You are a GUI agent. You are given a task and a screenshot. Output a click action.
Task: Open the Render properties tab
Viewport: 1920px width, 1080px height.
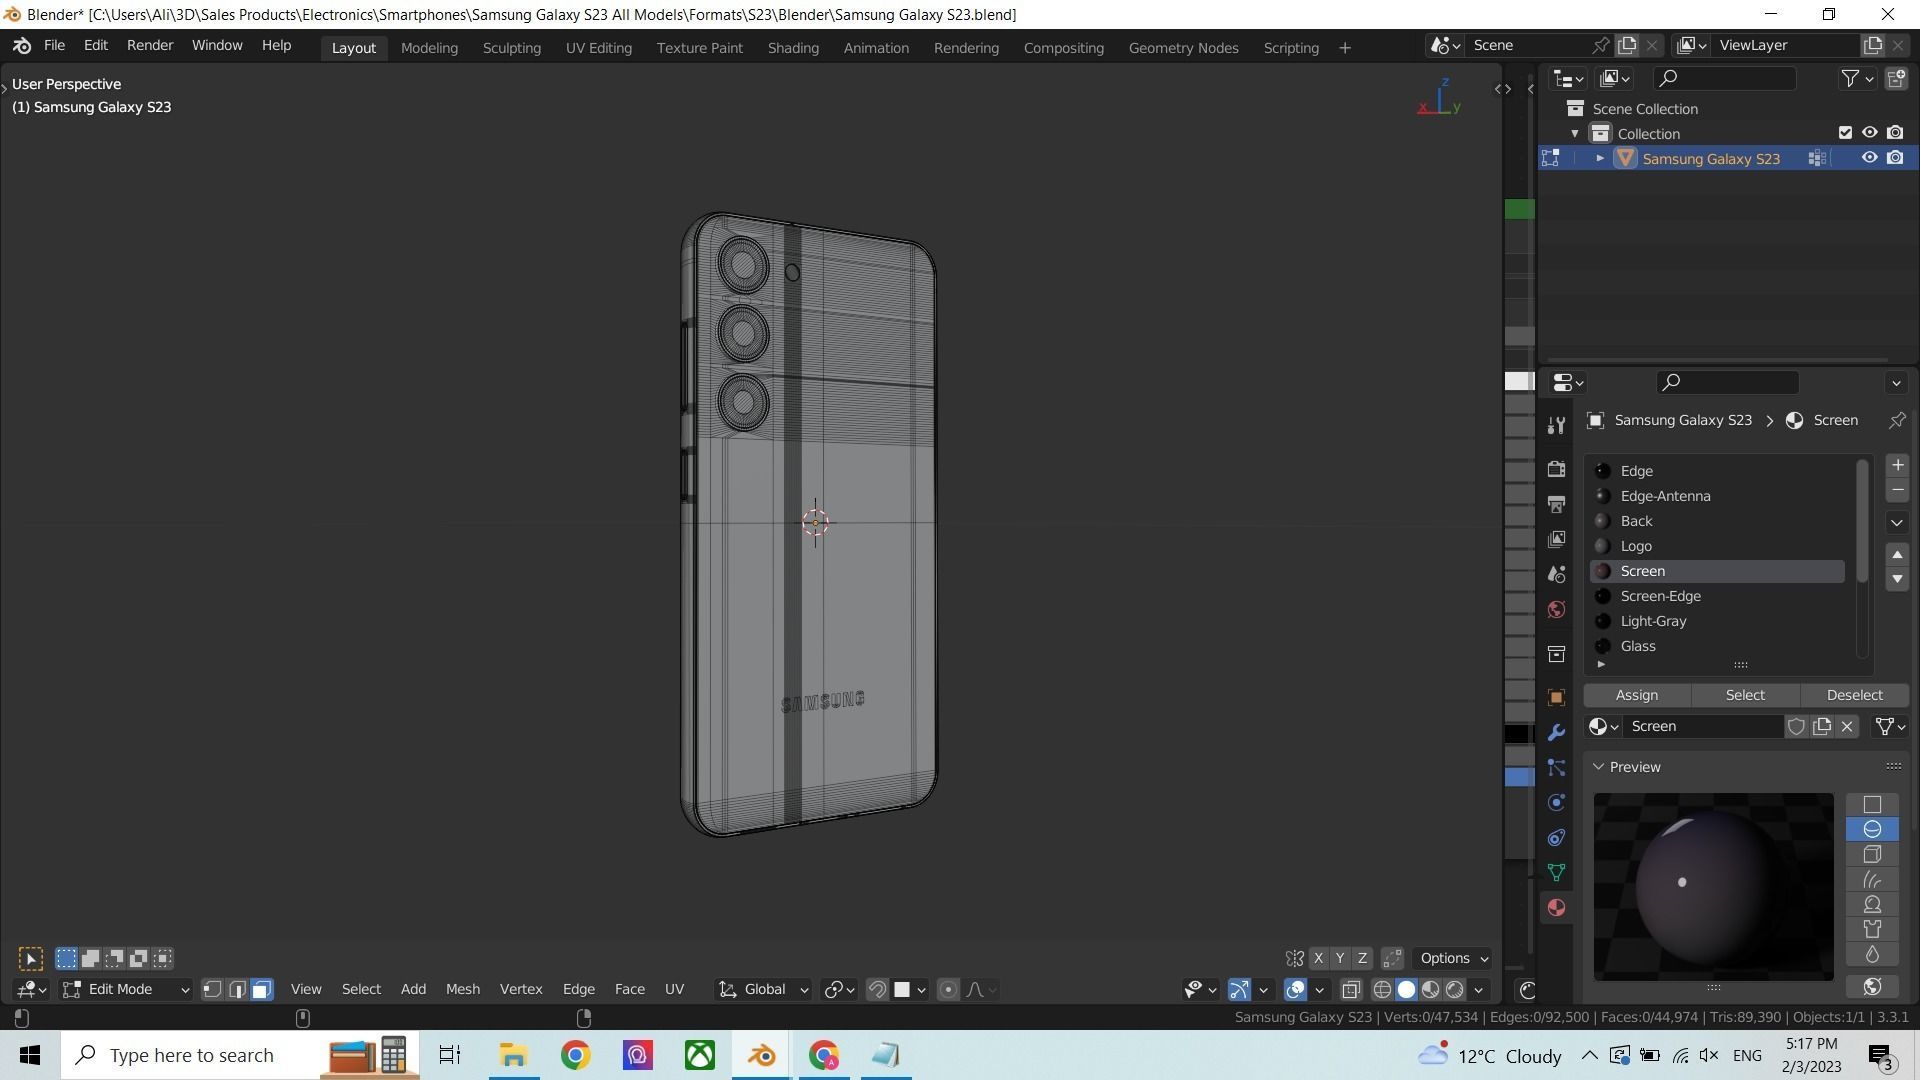pyautogui.click(x=1556, y=469)
